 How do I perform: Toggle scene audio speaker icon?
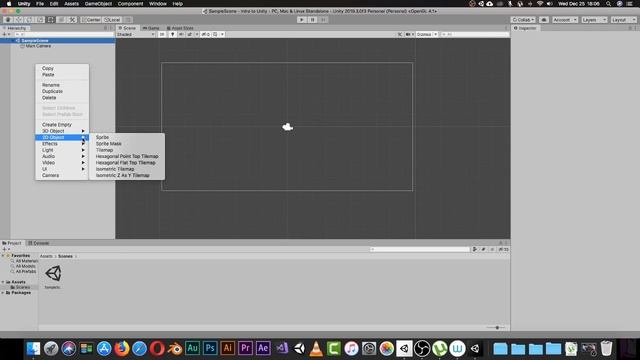(181, 34)
